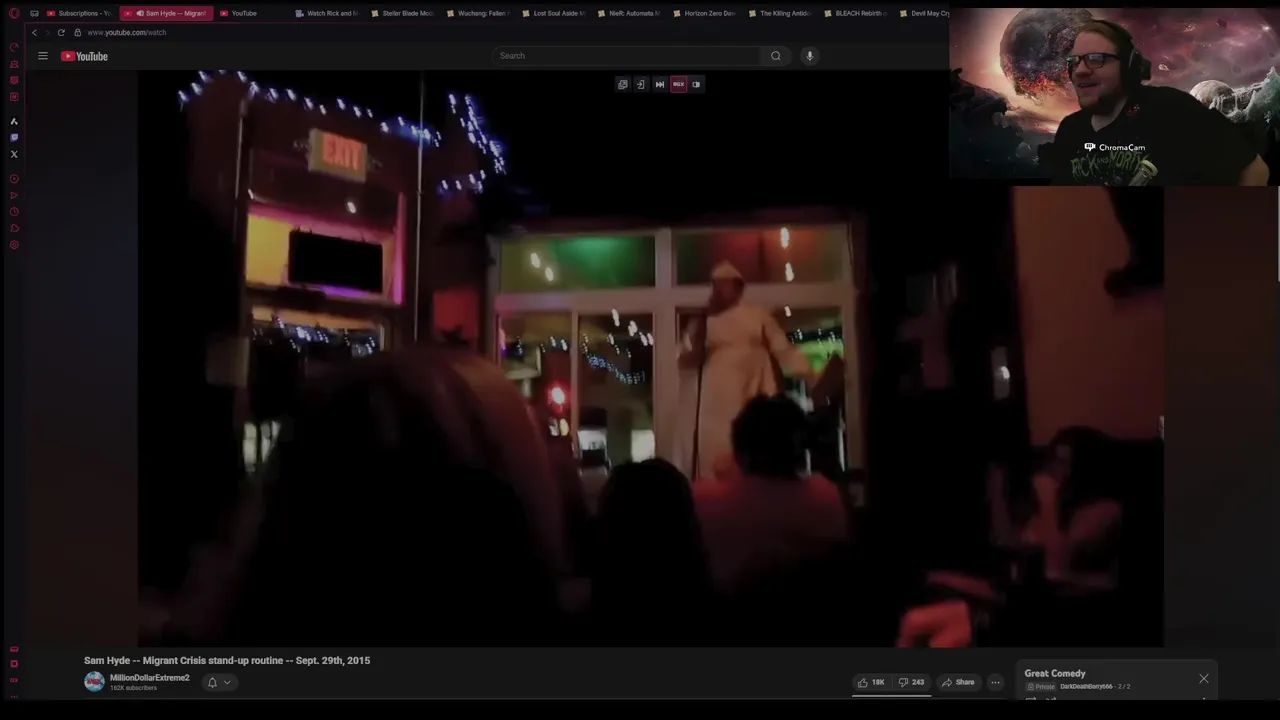Image resolution: width=1280 pixels, height=720 pixels.
Task: Toggle the overlay side-panel icon
Action: click(697, 84)
